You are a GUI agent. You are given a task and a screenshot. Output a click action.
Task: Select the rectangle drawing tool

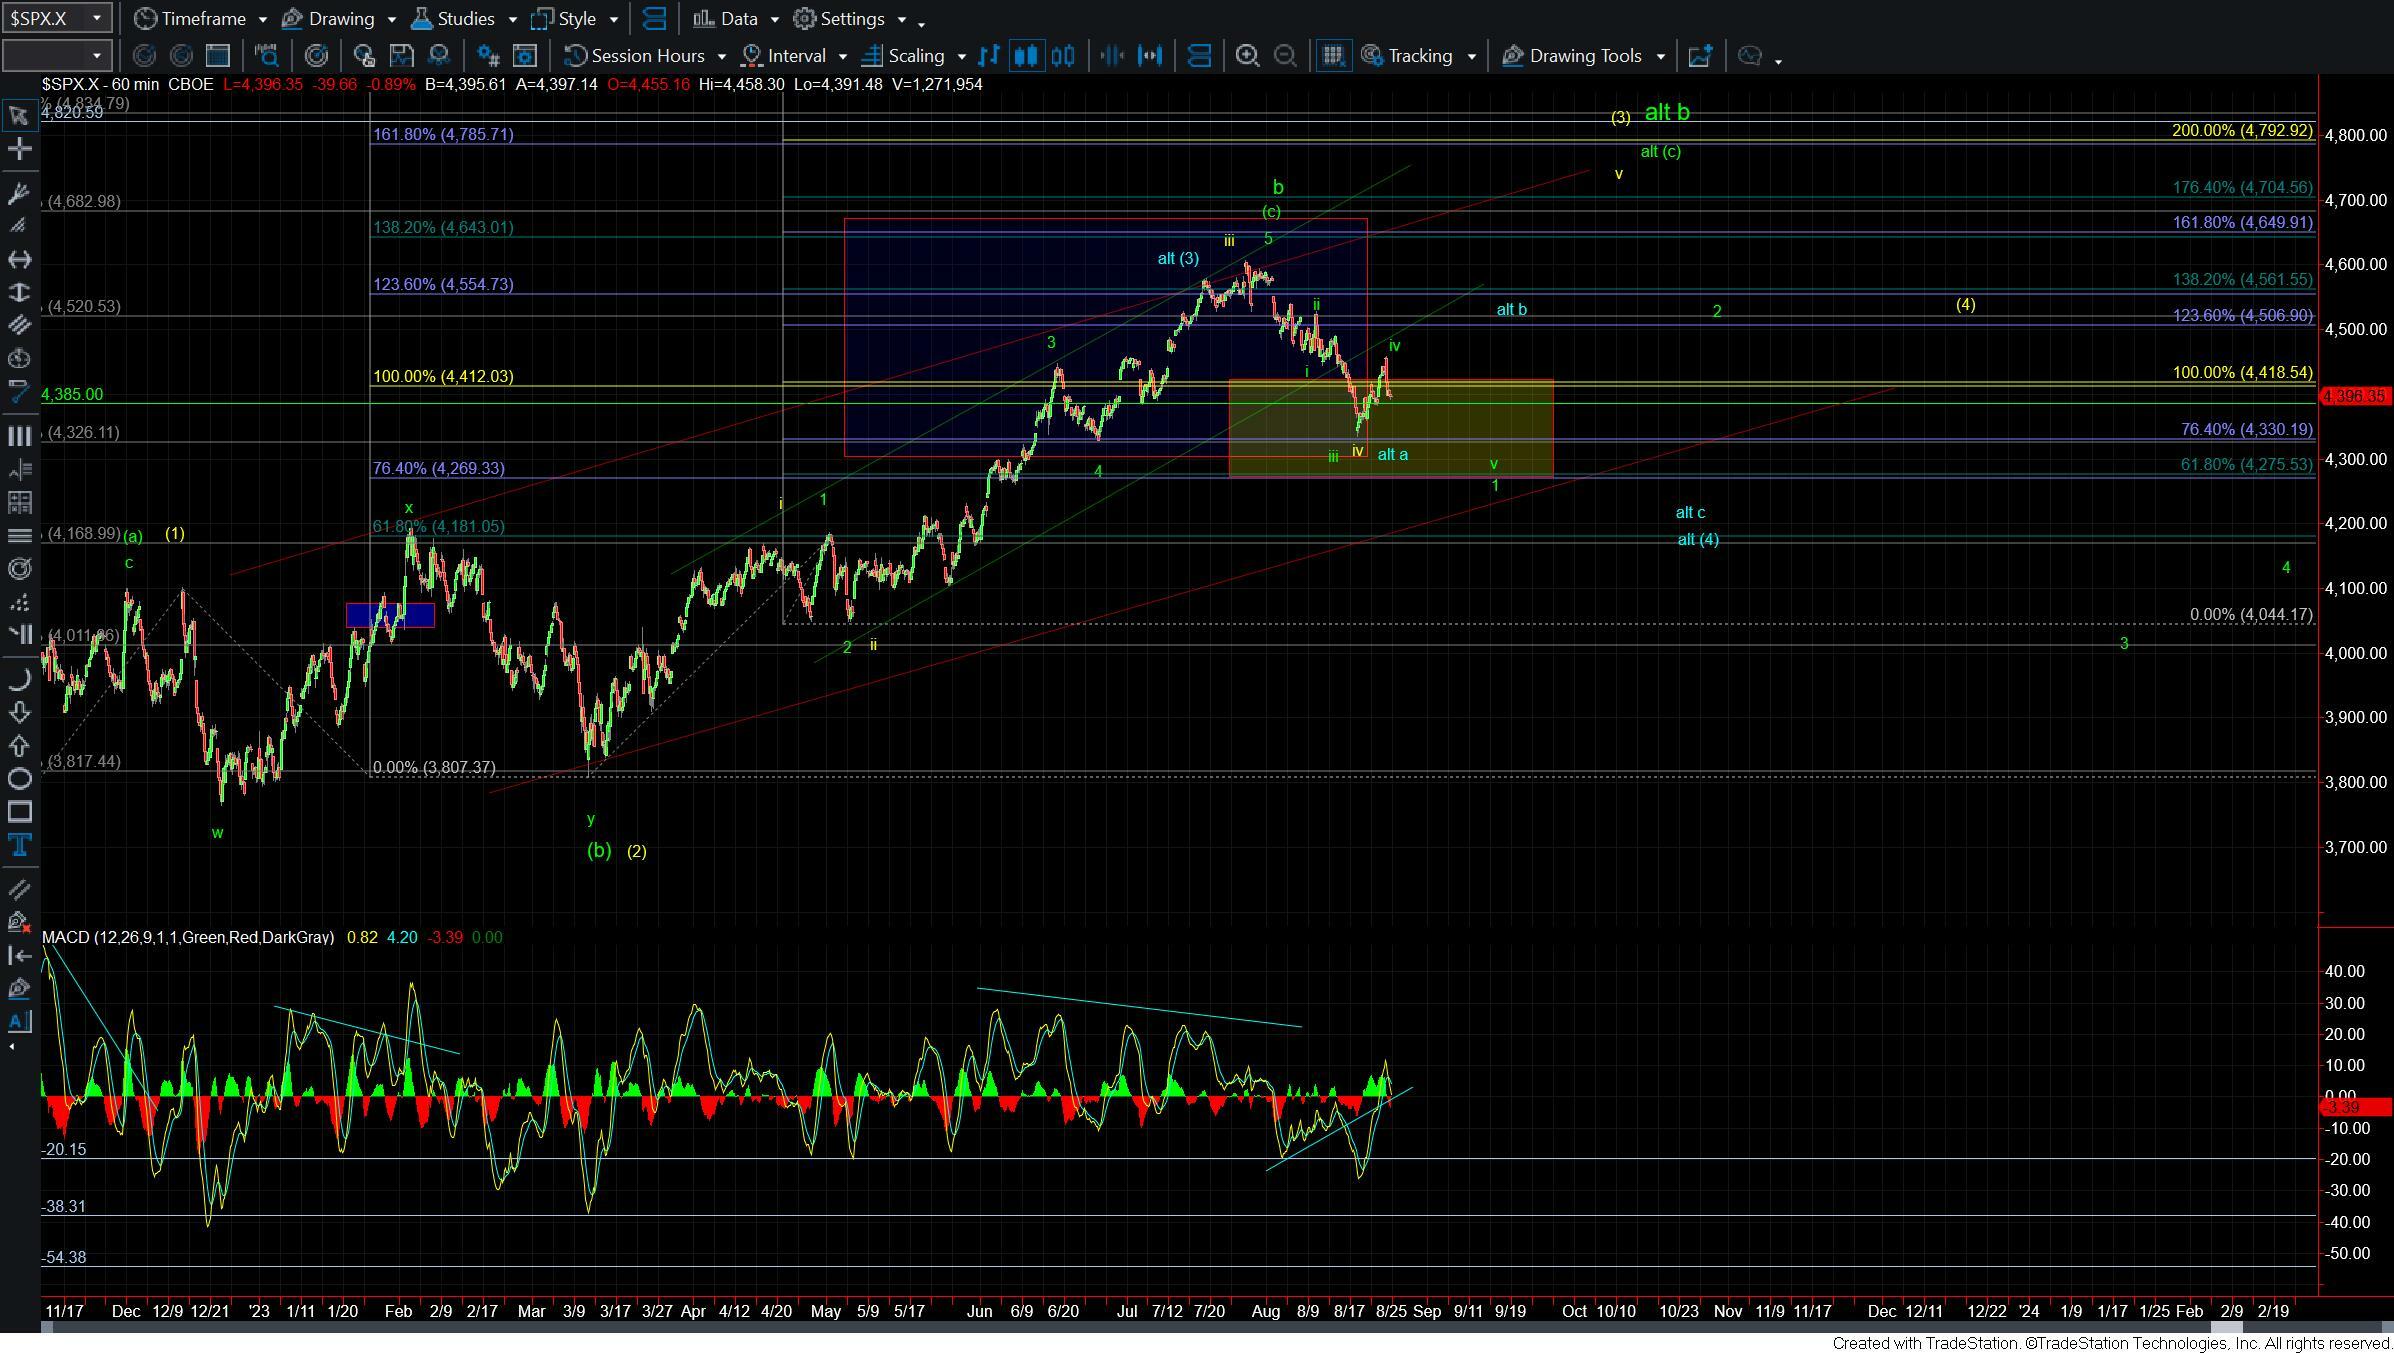coord(18,812)
